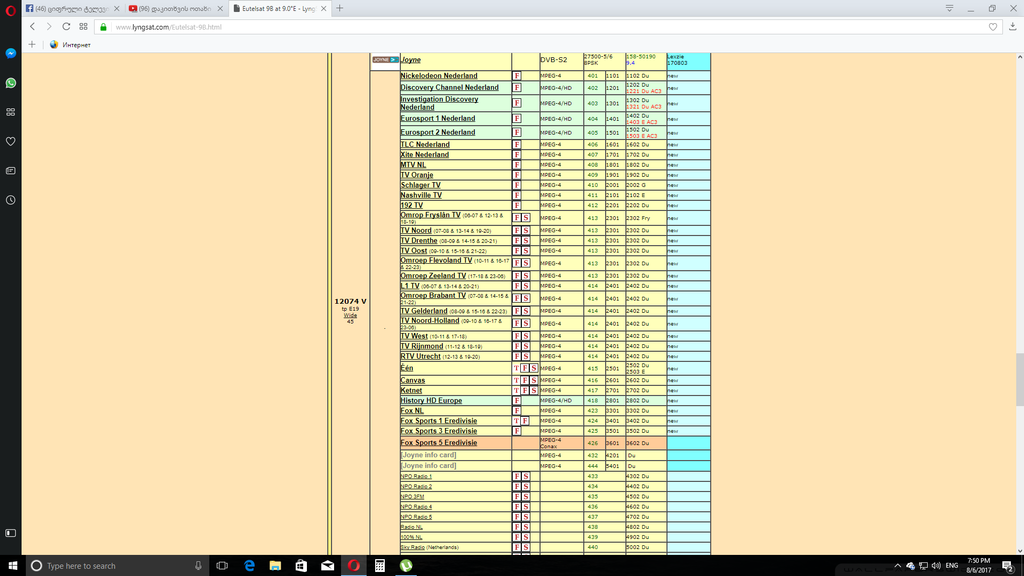This screenshot has width=1024, height=576.
Task: Click the F icon in the NPO Radio 1 row
Action: click(517, 476)
